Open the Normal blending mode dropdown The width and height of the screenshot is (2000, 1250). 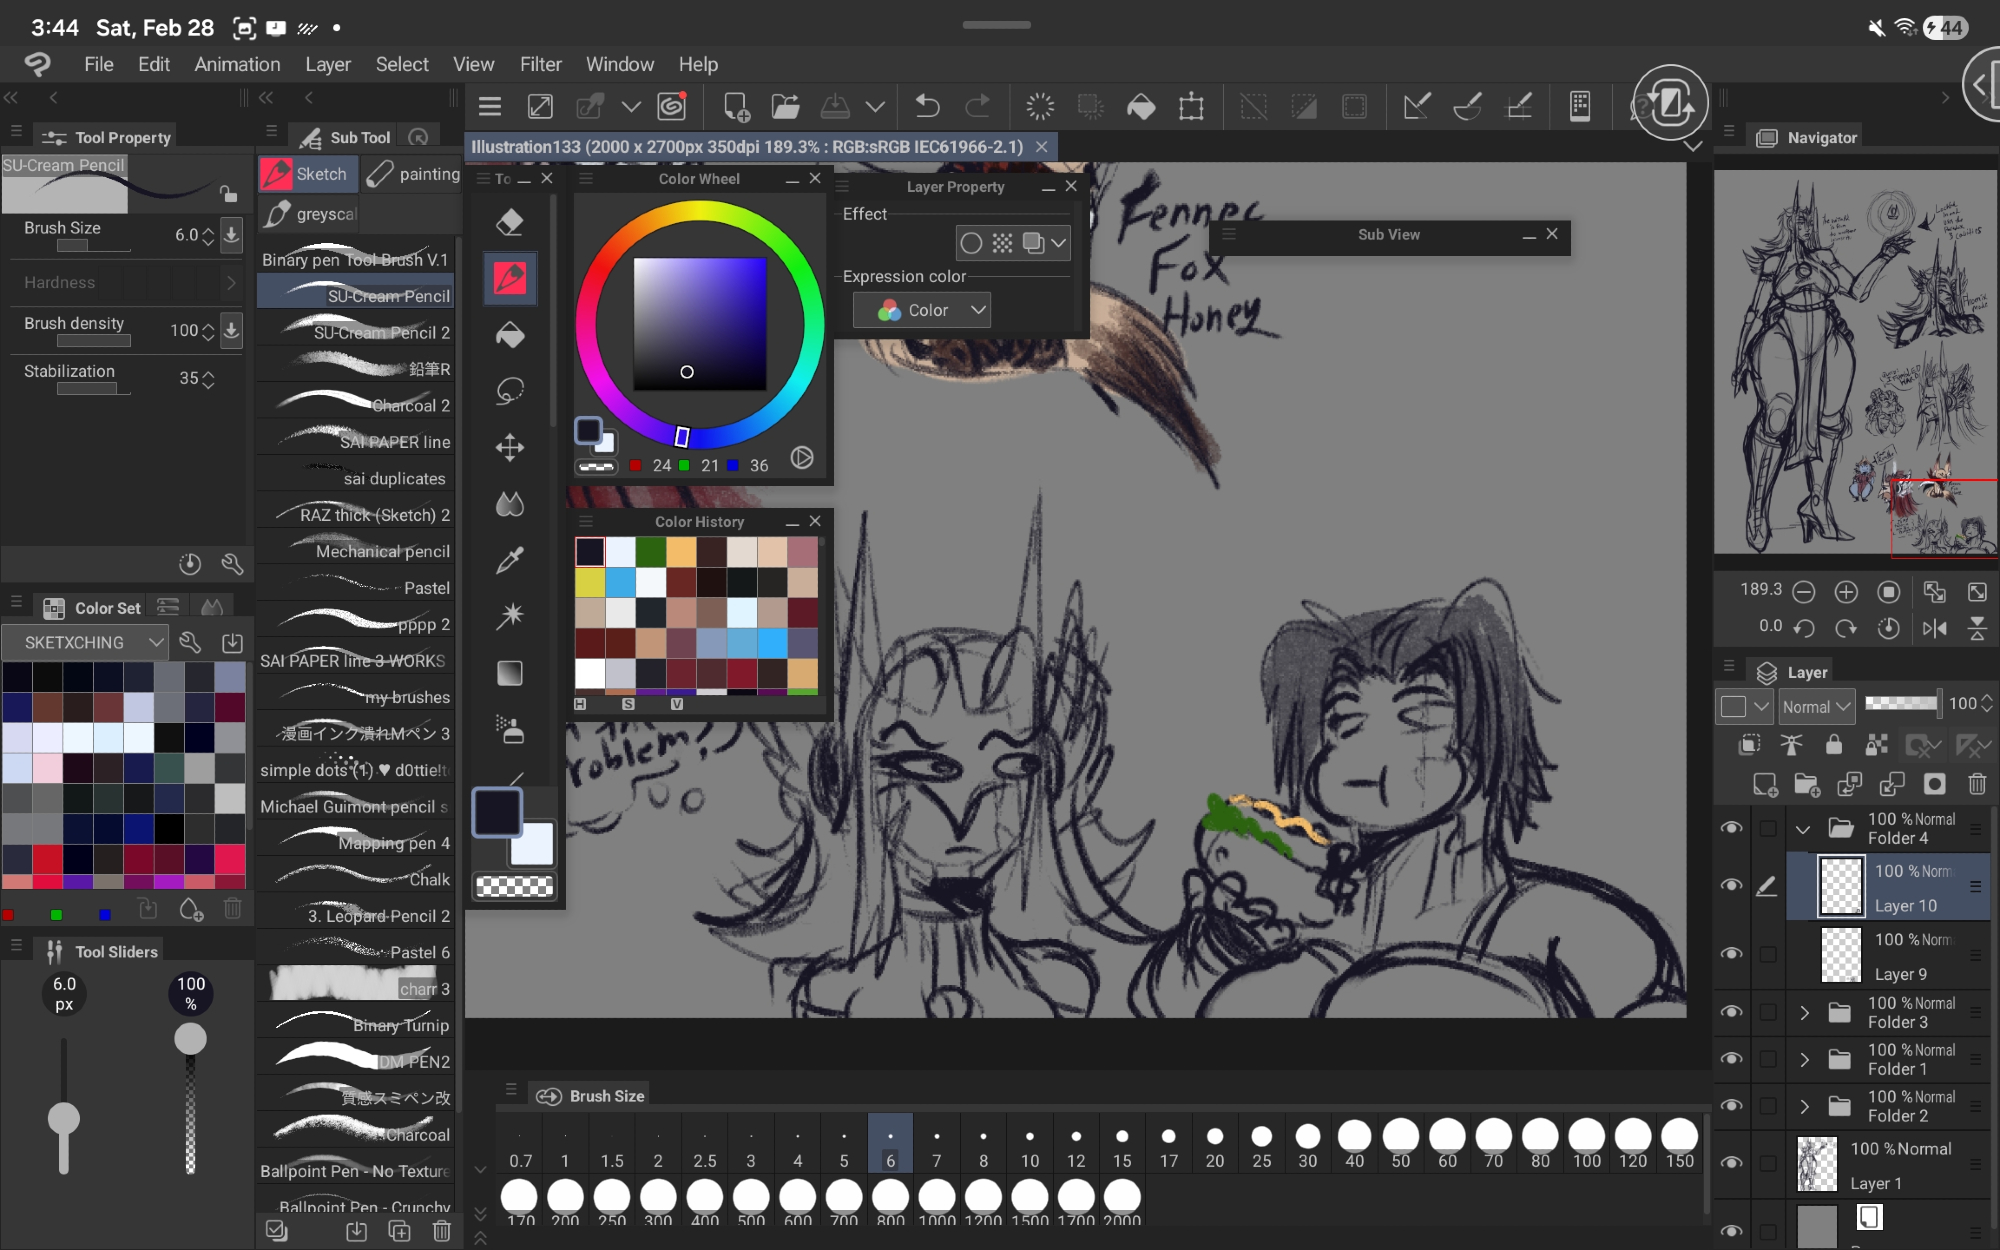(1816, 706)
